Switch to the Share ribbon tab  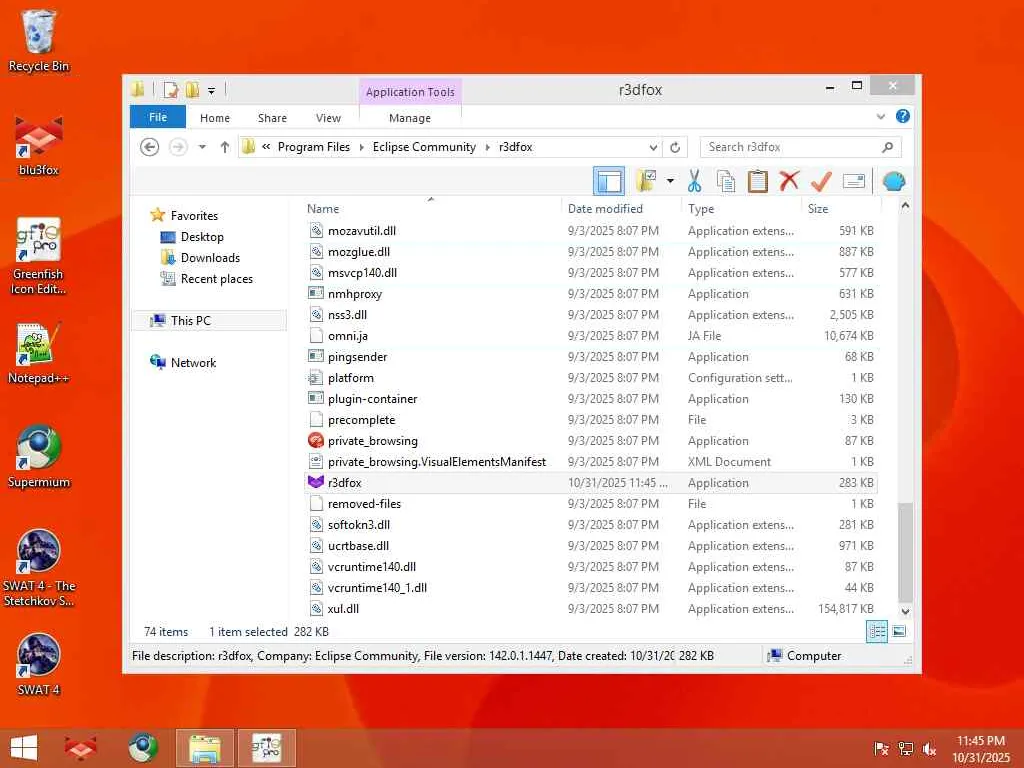[272, 118]
